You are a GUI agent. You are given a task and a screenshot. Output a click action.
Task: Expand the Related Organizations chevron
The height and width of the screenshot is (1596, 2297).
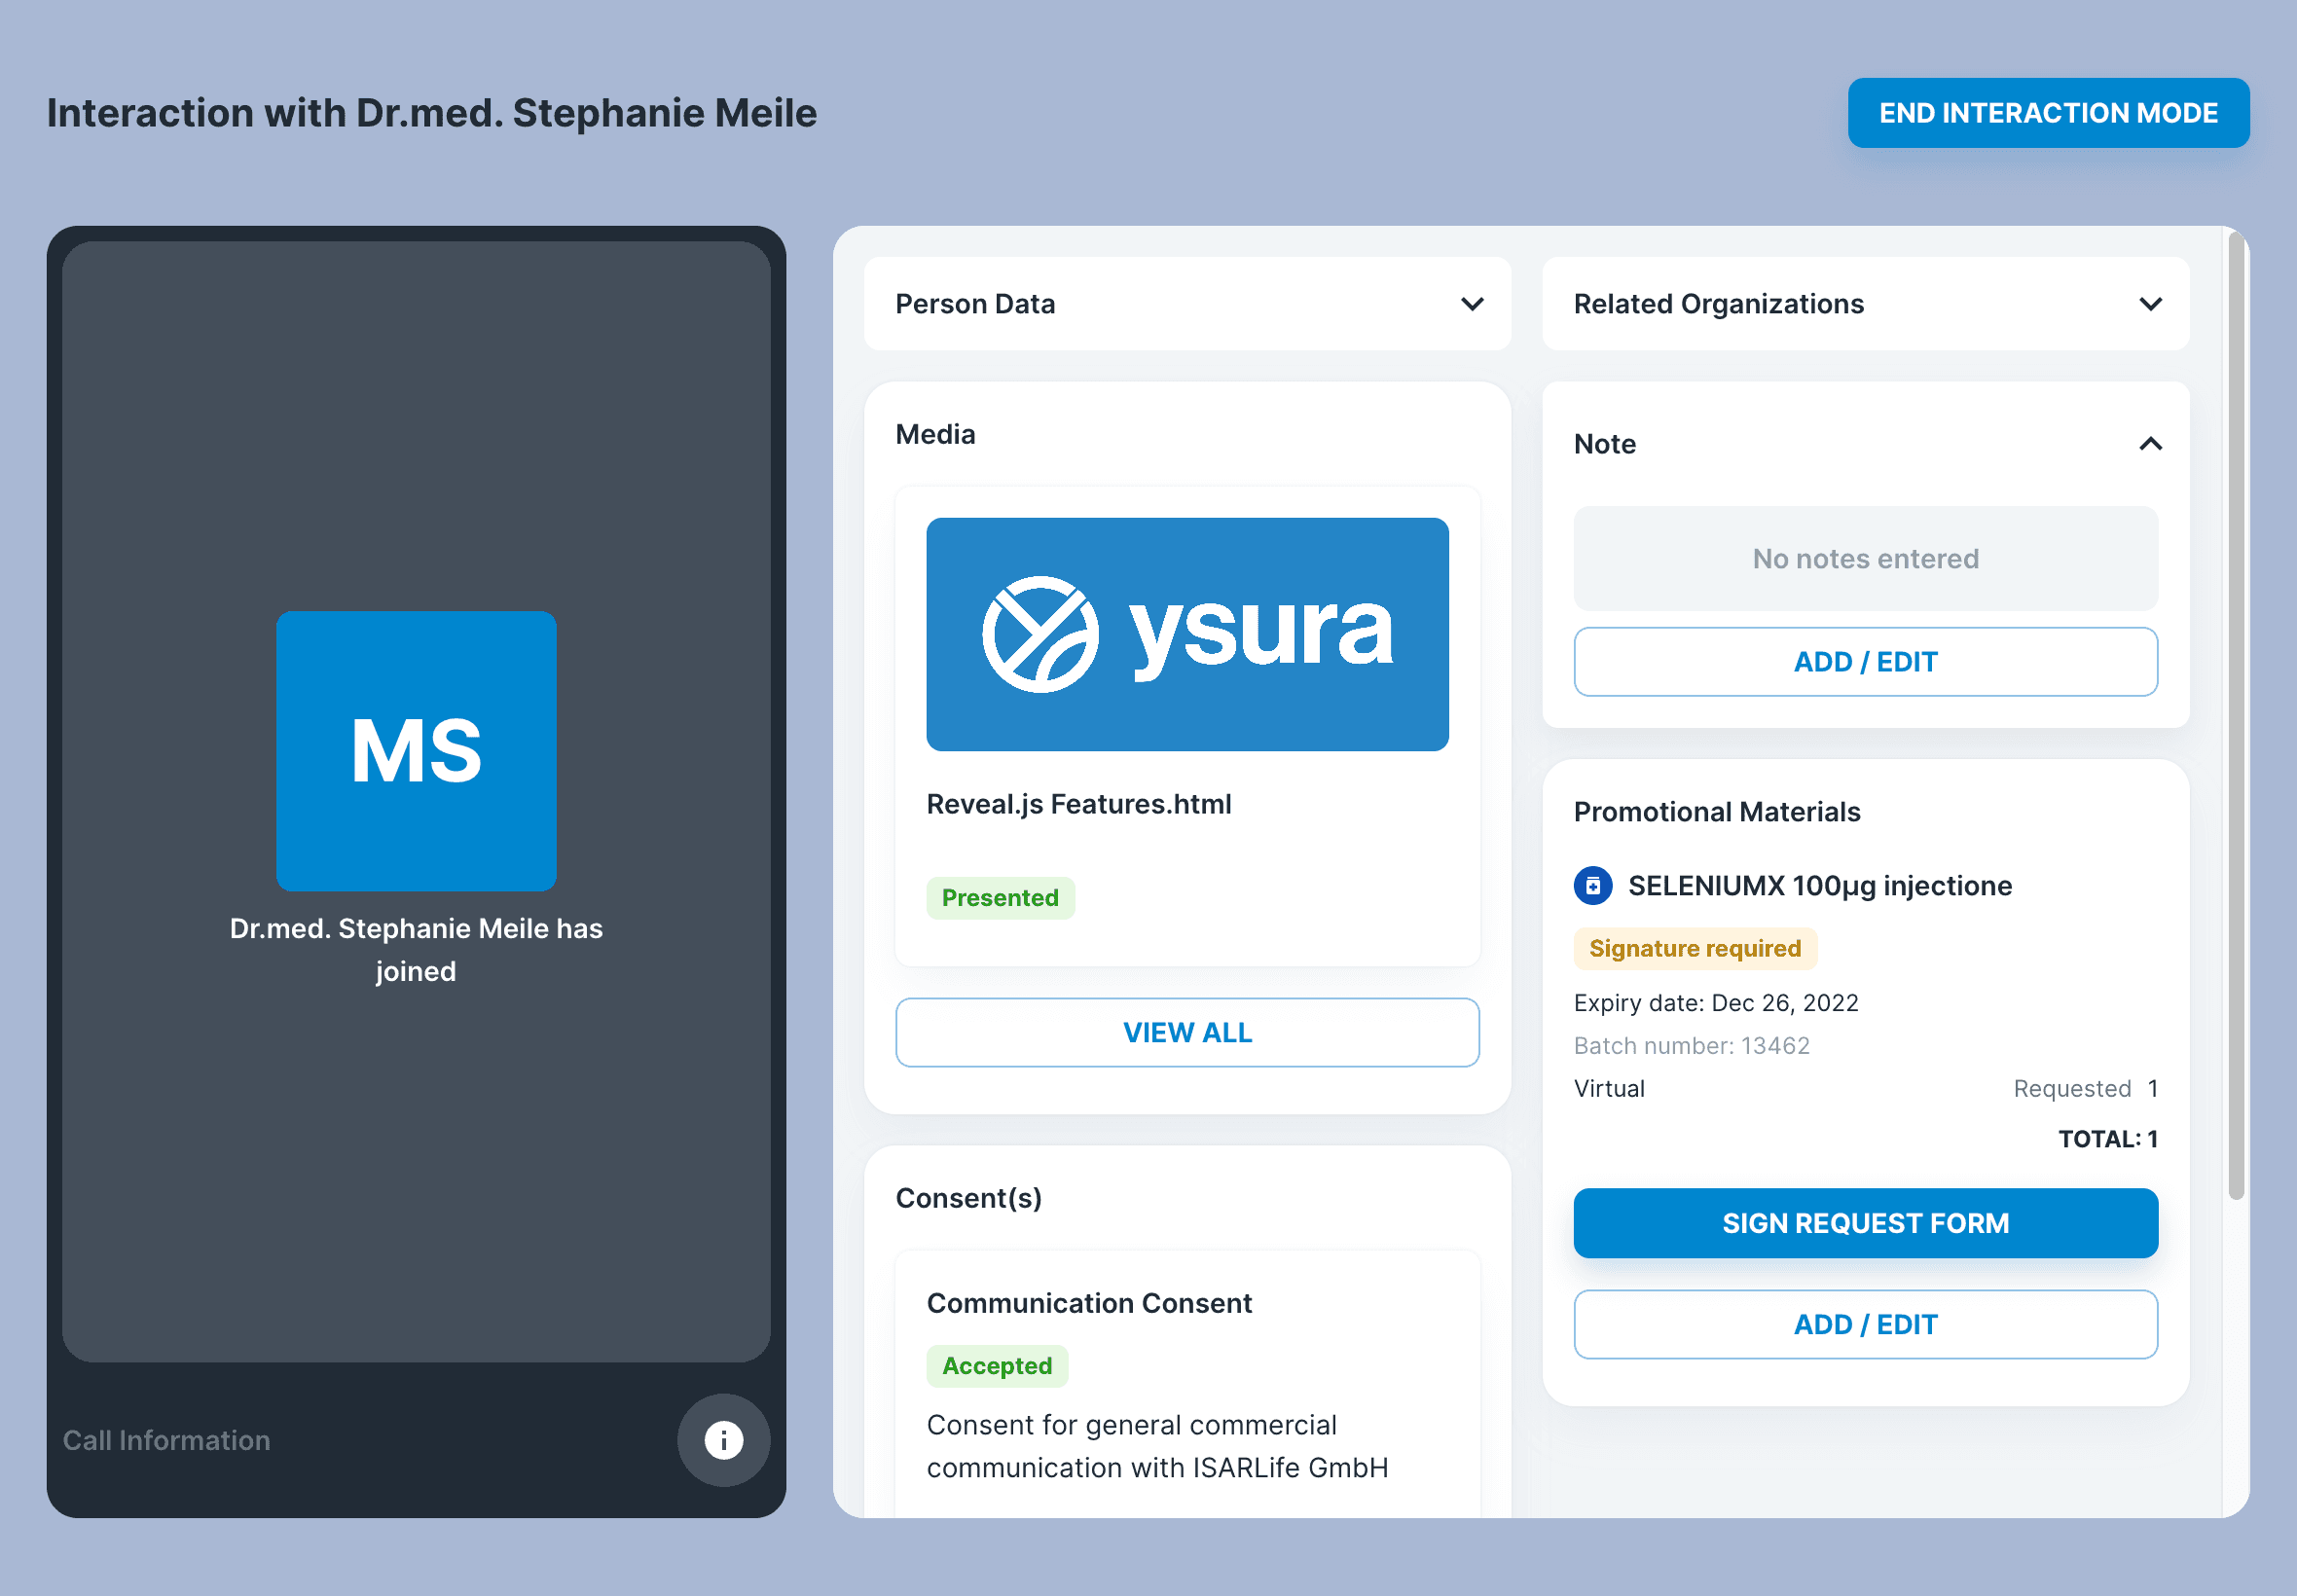(2150, 303)
